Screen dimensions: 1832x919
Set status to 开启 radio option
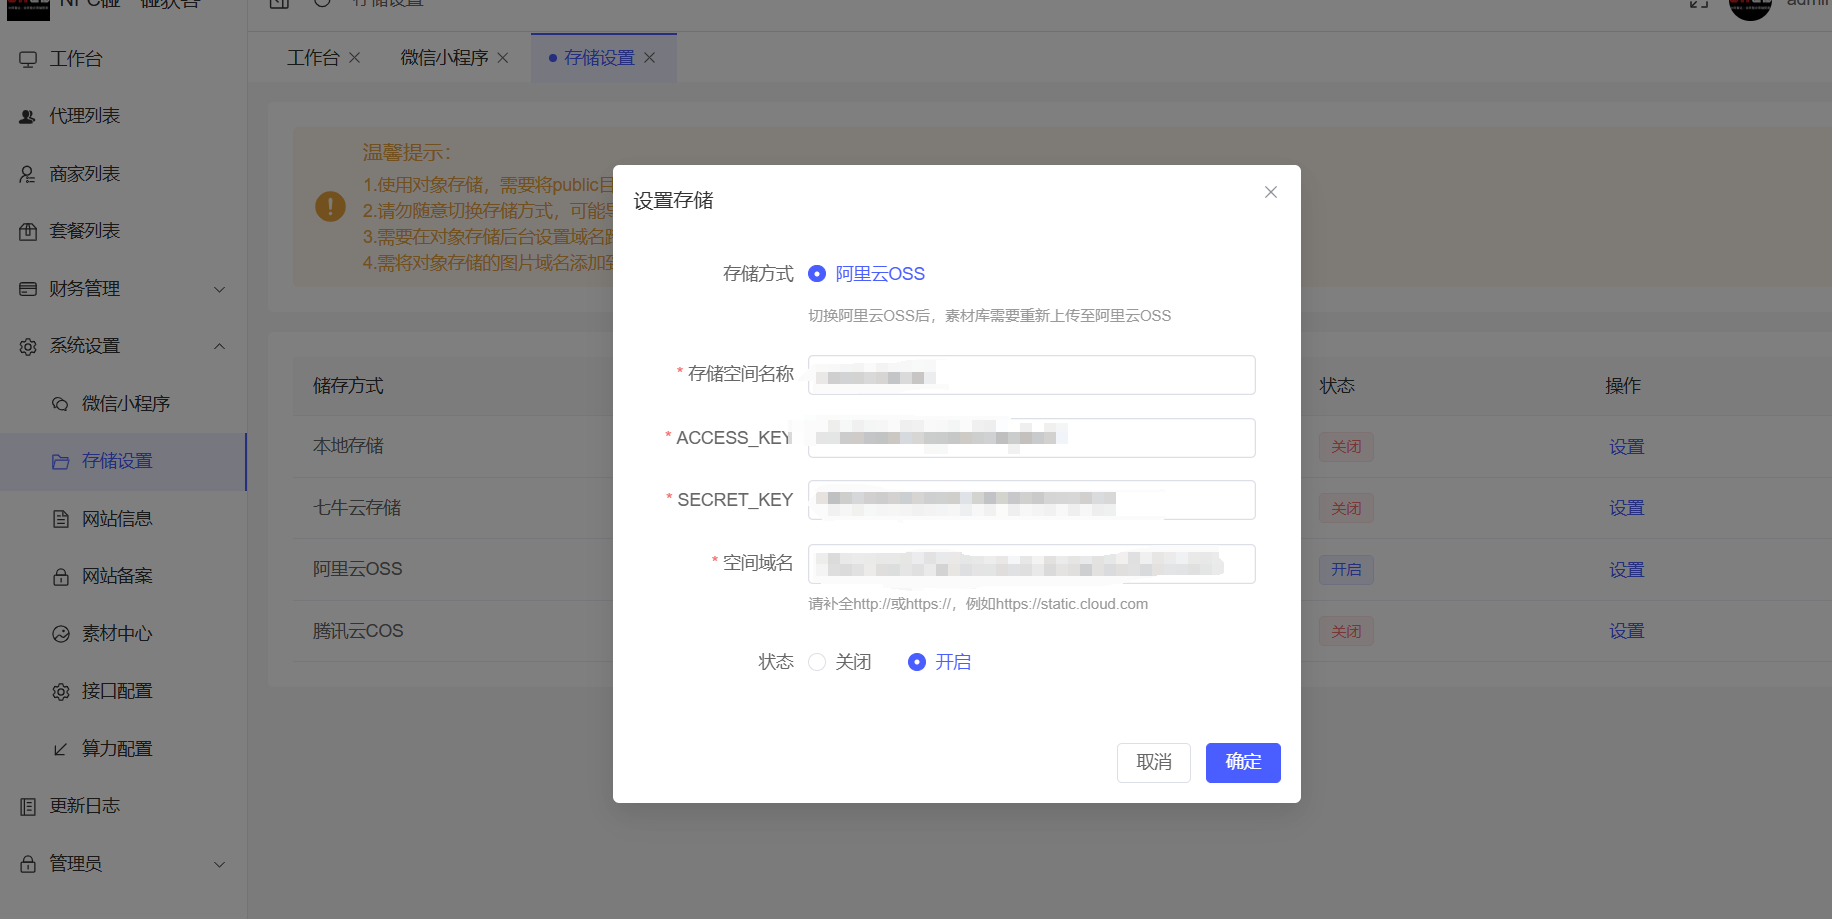click(x=917, y=662)
